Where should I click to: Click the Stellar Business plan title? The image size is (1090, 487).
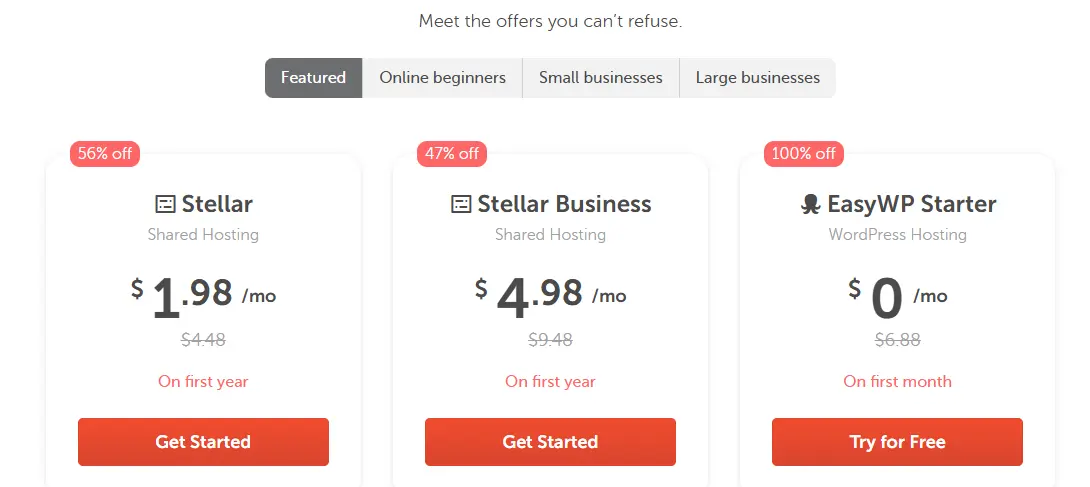coord(564,204)
